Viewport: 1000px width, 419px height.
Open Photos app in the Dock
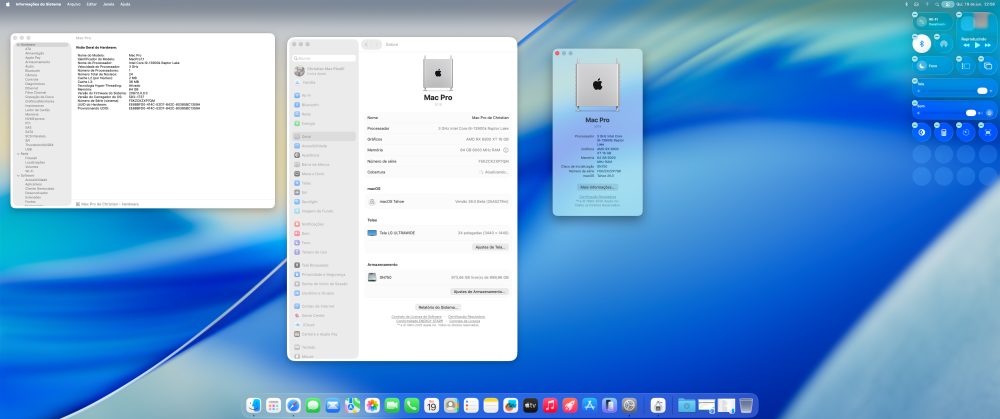click(372, 405)
